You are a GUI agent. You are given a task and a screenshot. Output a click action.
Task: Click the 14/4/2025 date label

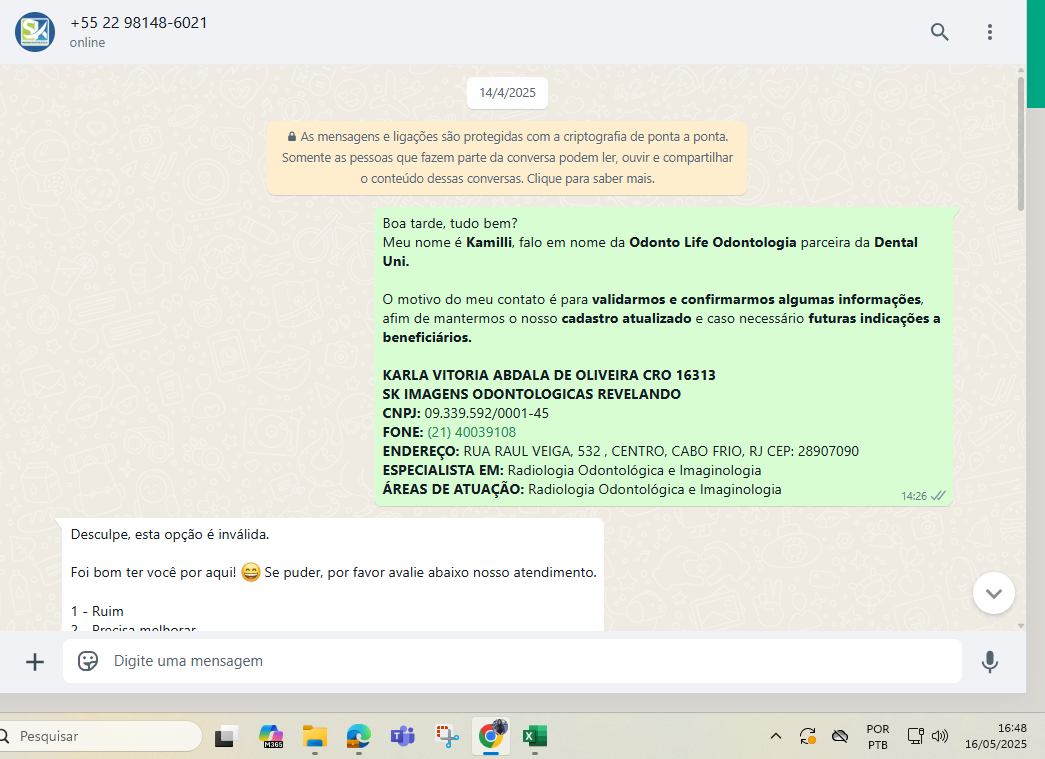tap(507, 93)
